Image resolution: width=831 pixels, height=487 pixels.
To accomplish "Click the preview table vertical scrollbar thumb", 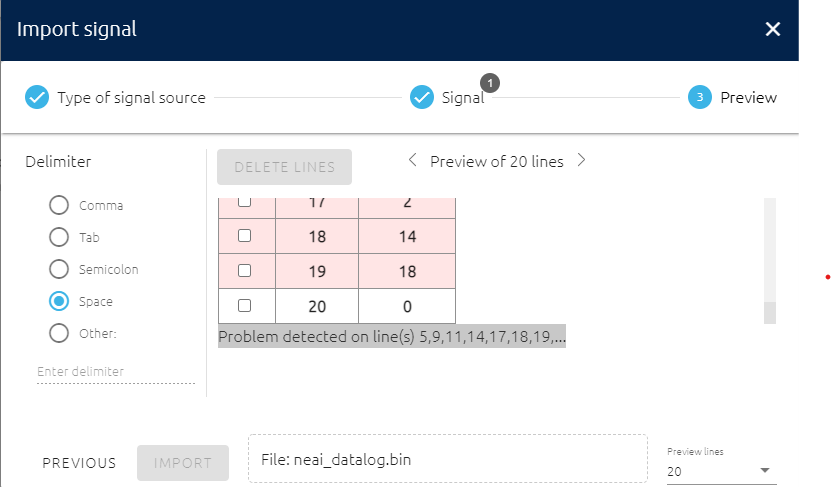I will pos(770,313).
